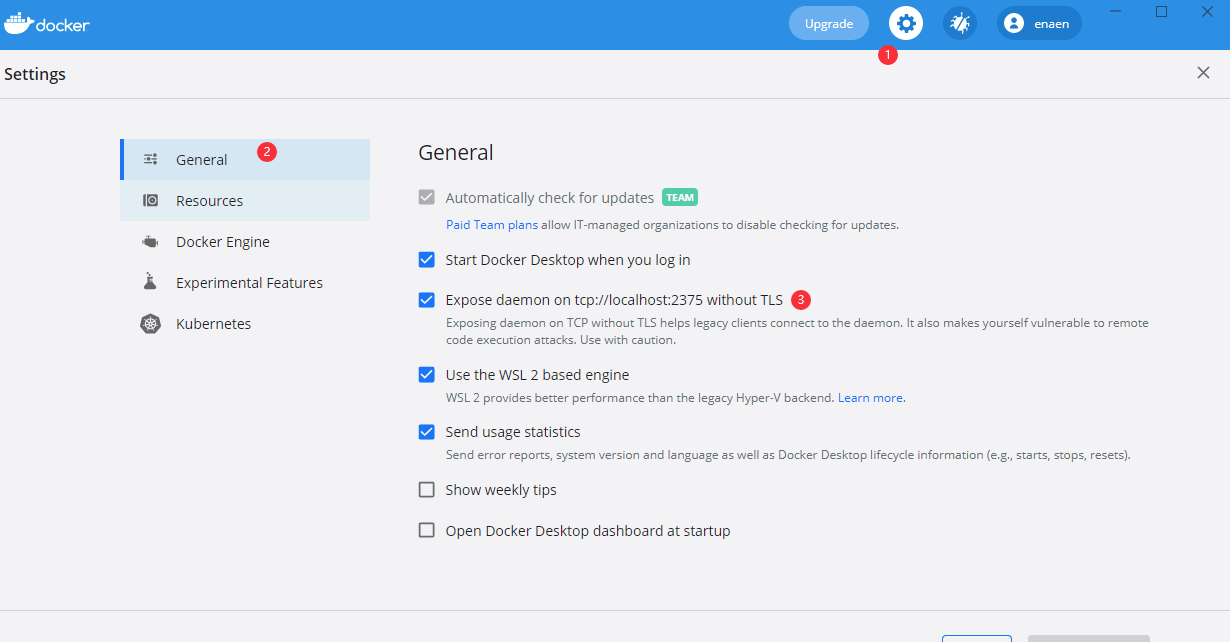Minimize the Docker Desktop window
This screenshot has height=642, width=1230.
coord(1116,12)
